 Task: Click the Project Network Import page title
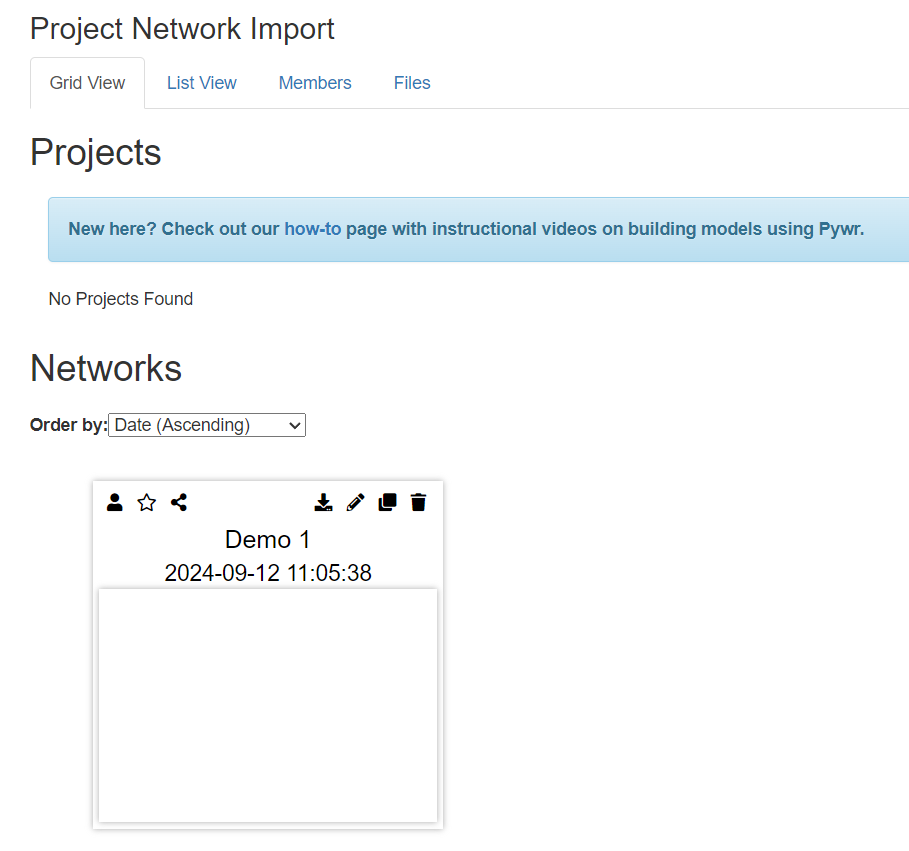[x=182, y=29]
